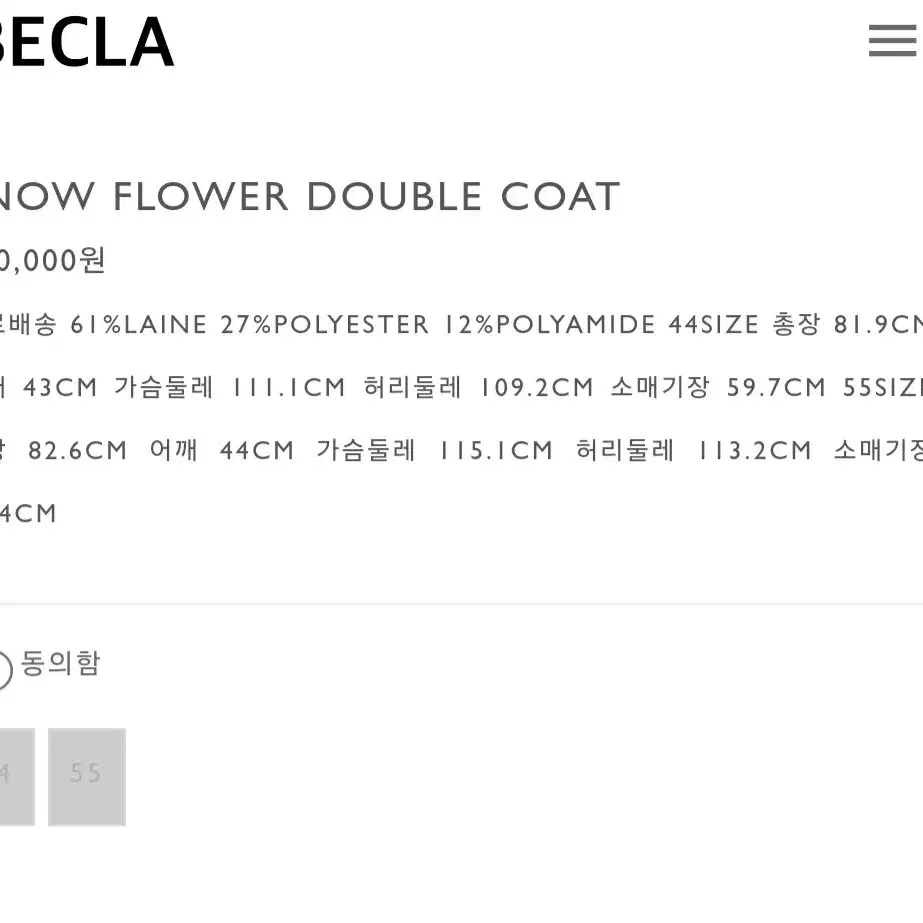
Task: Click the 동의함 label text
Action: click(61, 663)
